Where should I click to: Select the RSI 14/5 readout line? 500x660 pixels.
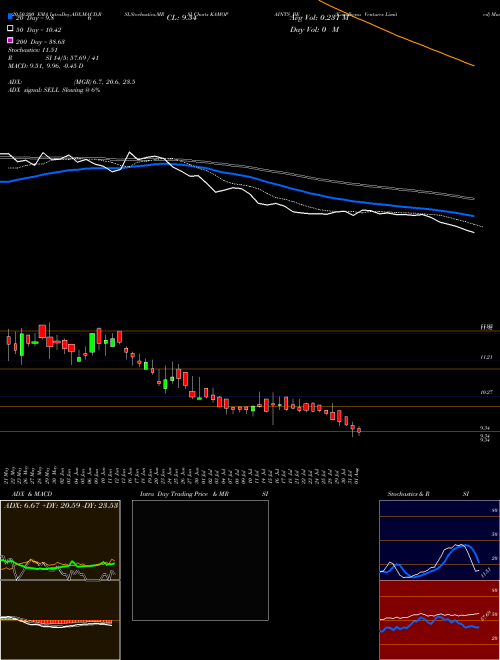click(x=53, y=58)
